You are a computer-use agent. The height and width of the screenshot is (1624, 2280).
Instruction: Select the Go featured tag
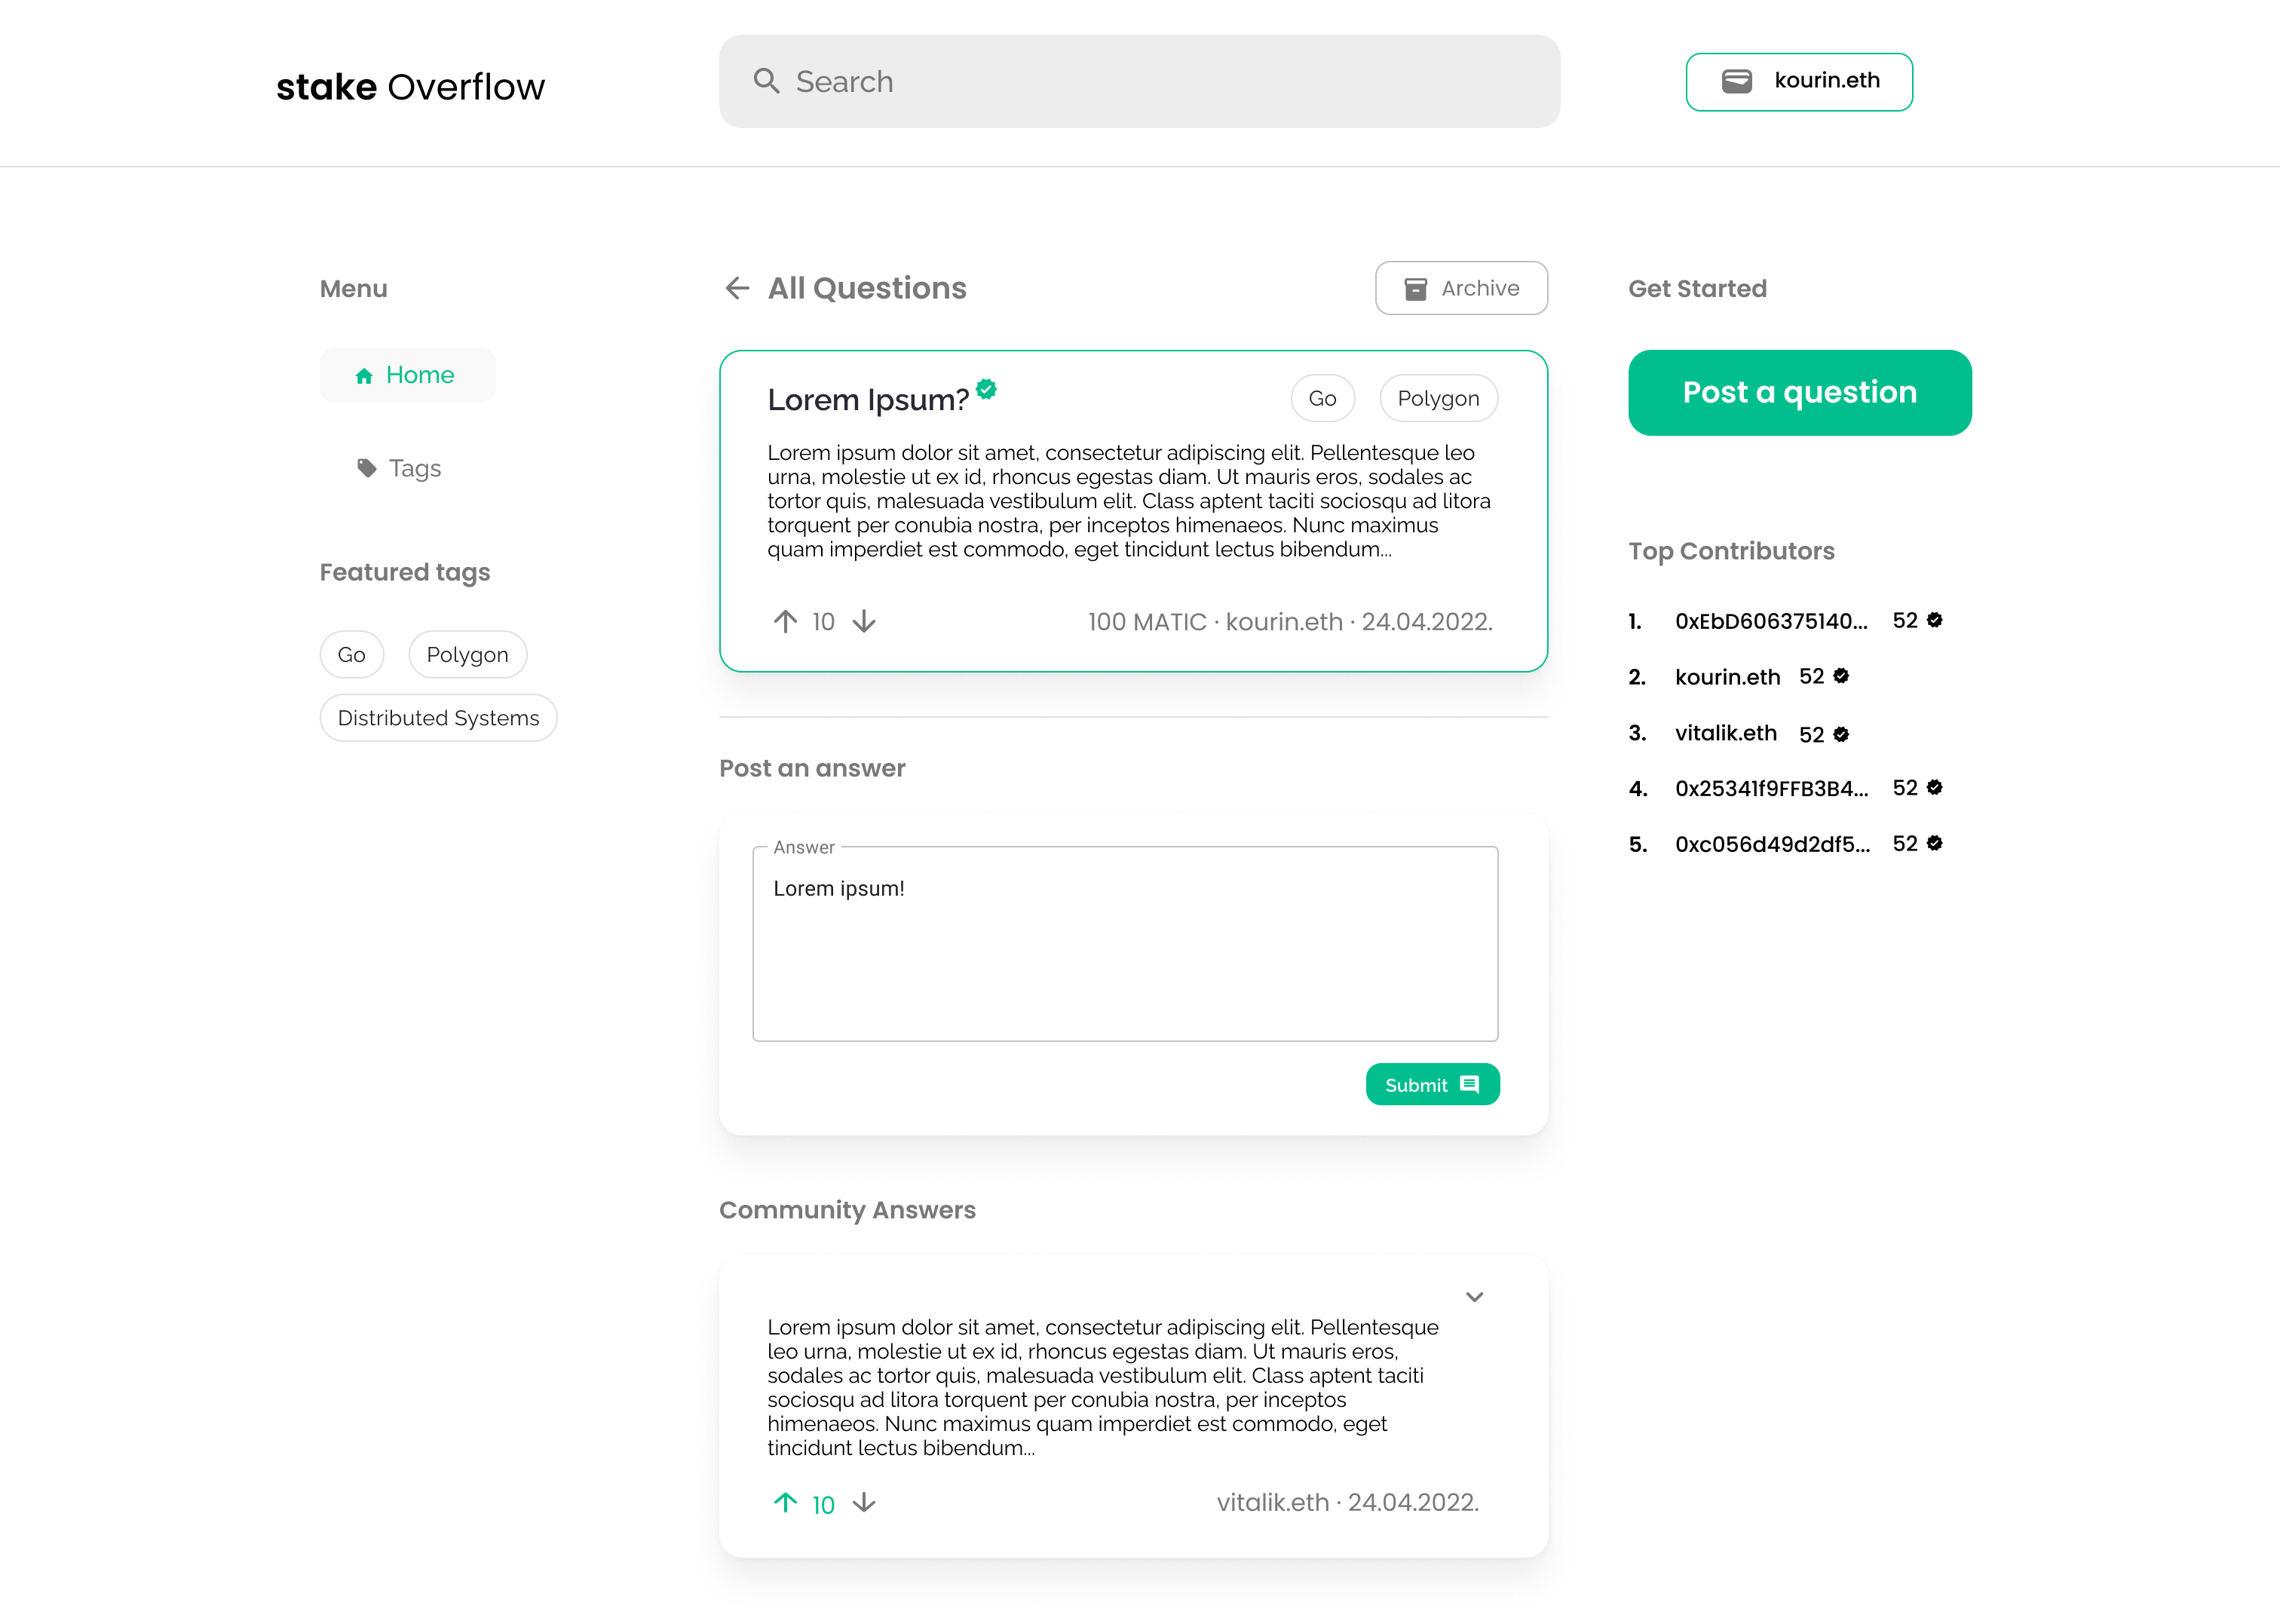[x=351, y=654]
